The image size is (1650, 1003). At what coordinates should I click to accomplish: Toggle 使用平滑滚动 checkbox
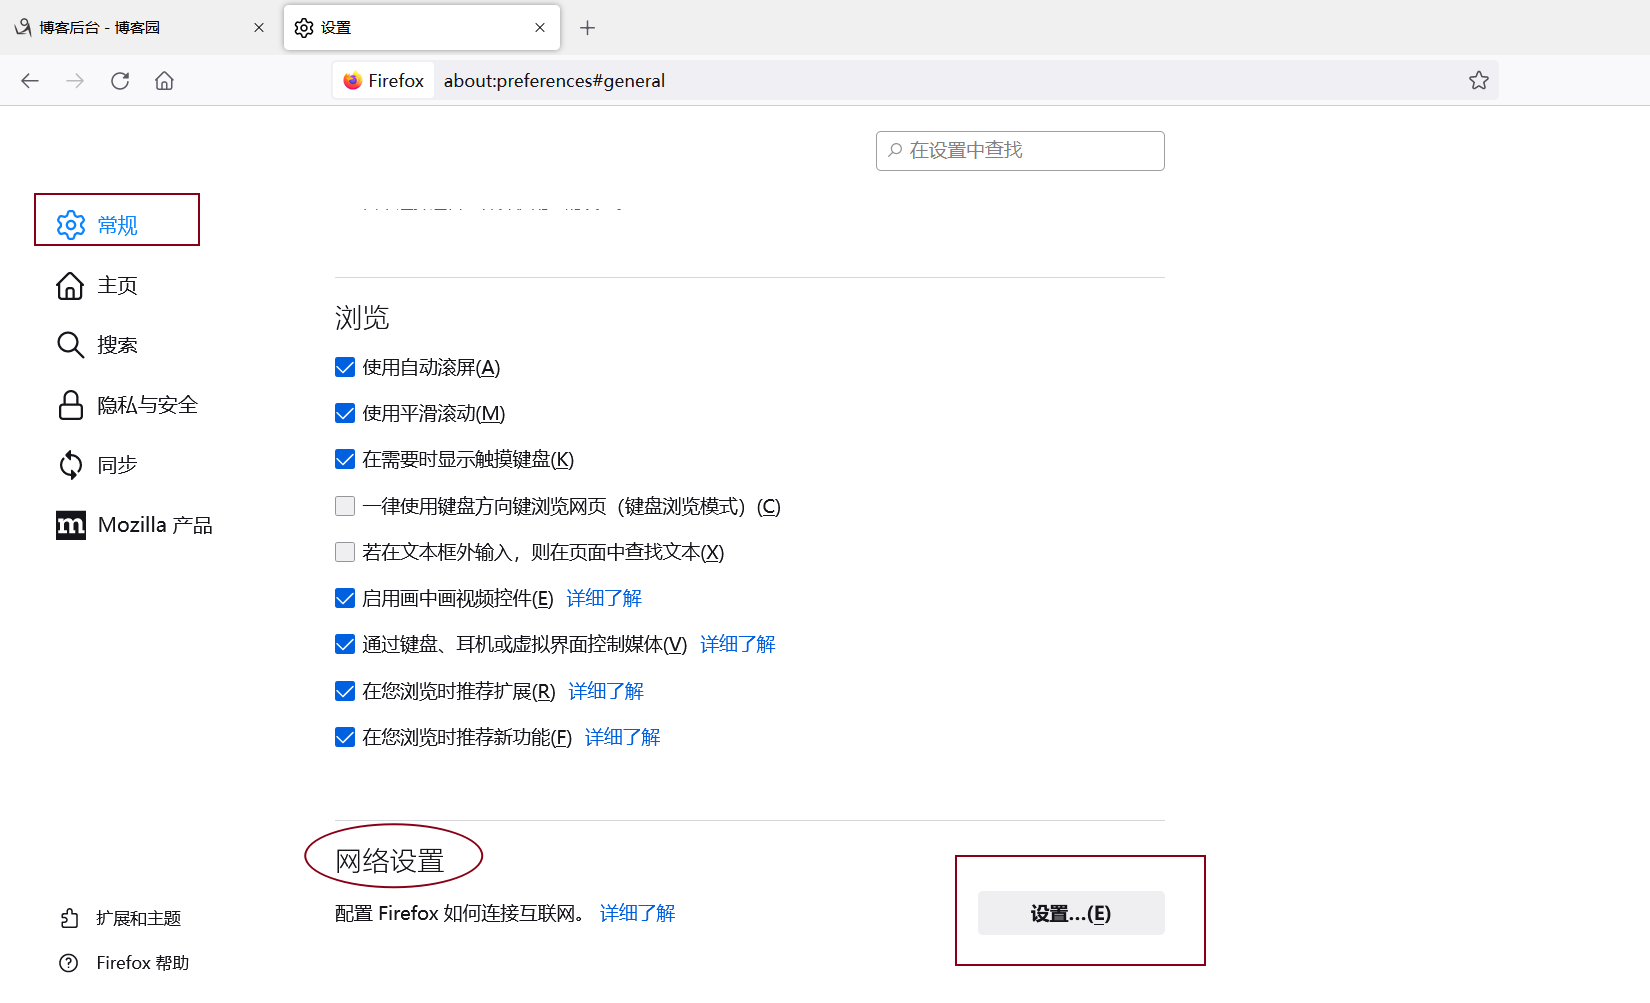pyautogui.click(x=345, y=413)
